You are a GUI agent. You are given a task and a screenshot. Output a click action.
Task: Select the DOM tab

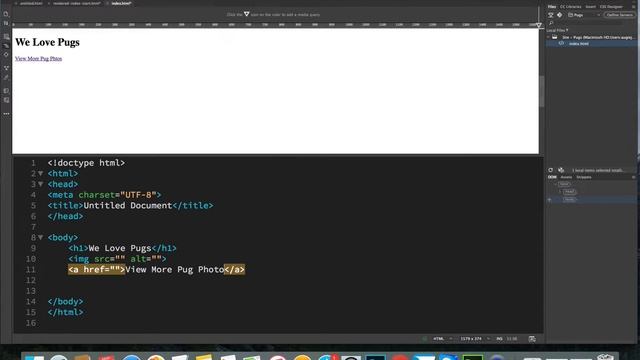pos(552,177)
